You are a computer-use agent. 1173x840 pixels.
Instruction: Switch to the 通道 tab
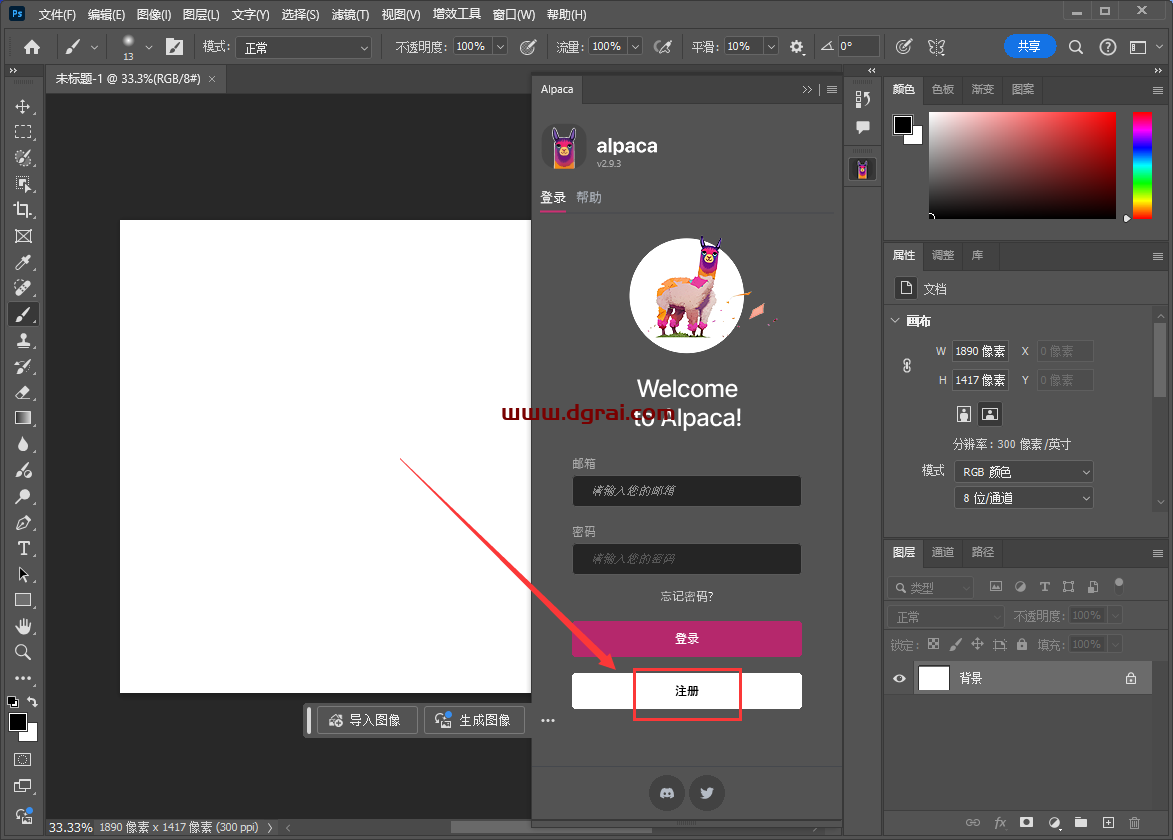point(942,552)
